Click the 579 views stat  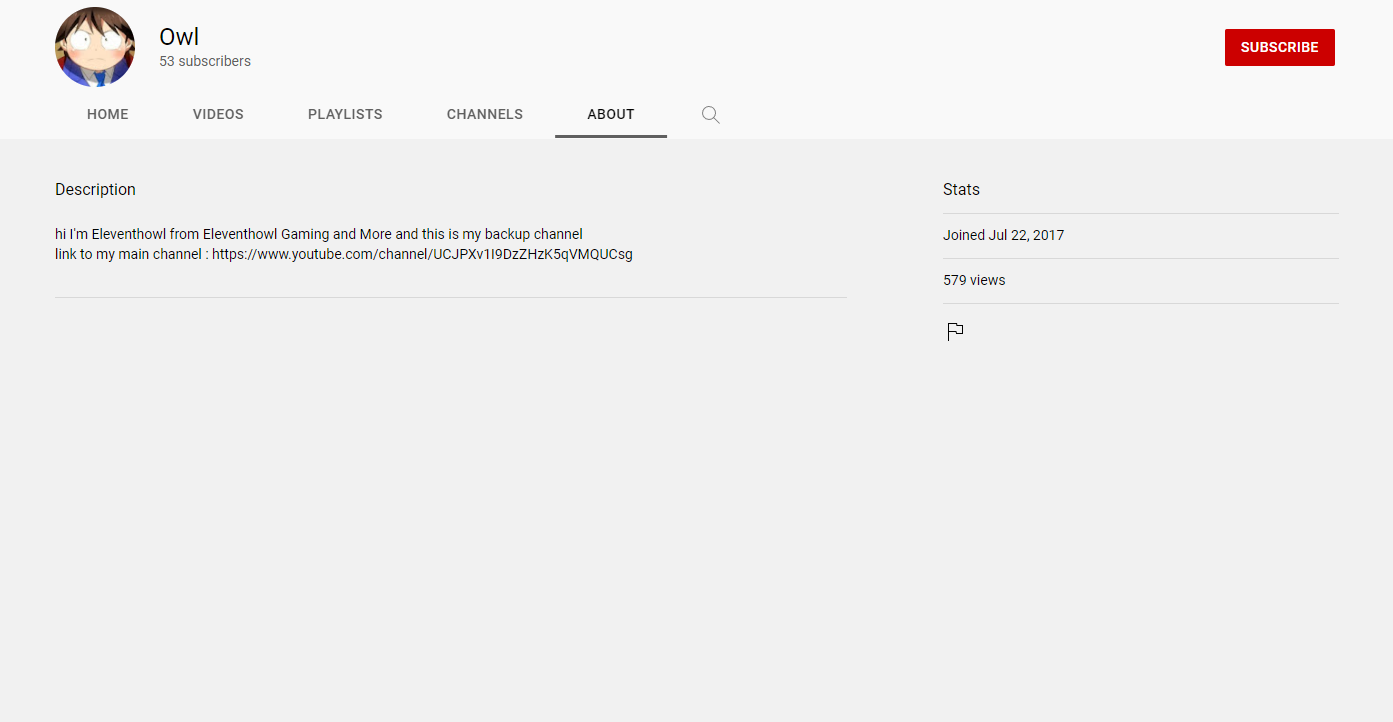[x=974, y=280]
